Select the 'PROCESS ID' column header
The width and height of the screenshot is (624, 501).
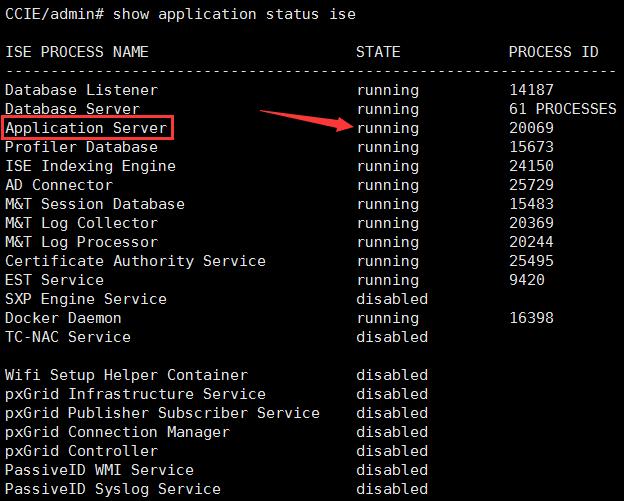click(554, 52)
